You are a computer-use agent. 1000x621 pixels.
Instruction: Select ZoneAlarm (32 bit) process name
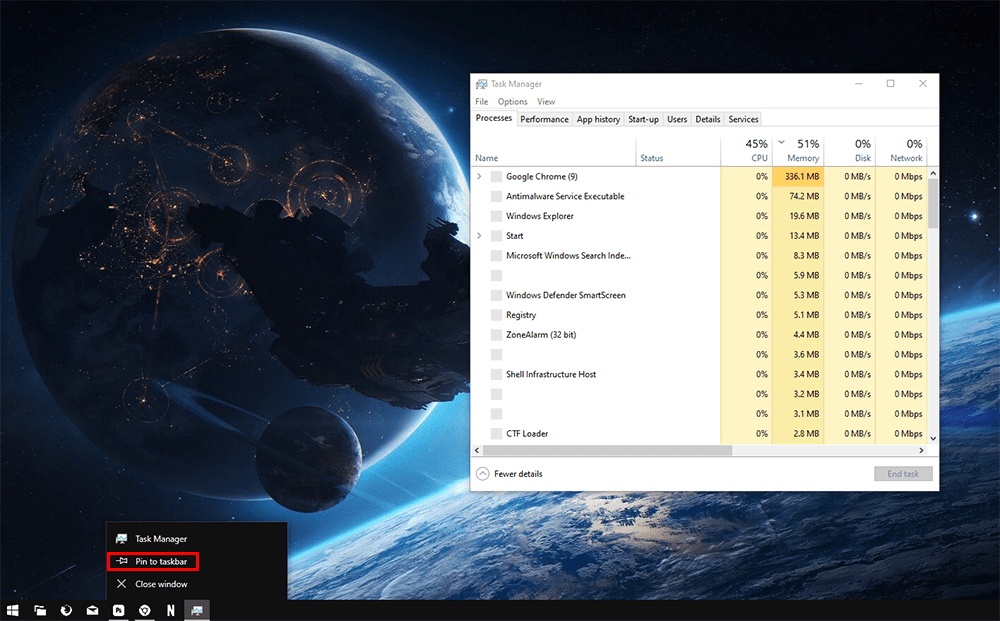[x=541, y=335]
